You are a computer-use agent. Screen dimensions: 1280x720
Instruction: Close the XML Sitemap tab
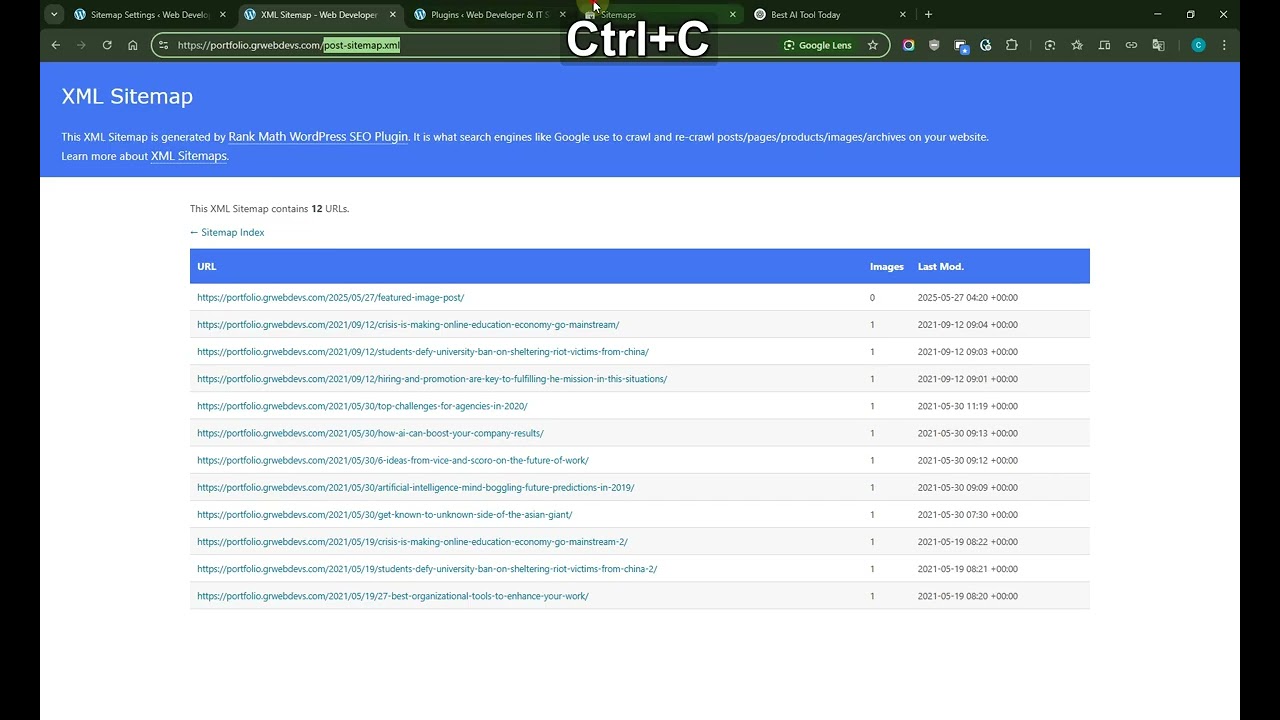(x=392, y=15)
